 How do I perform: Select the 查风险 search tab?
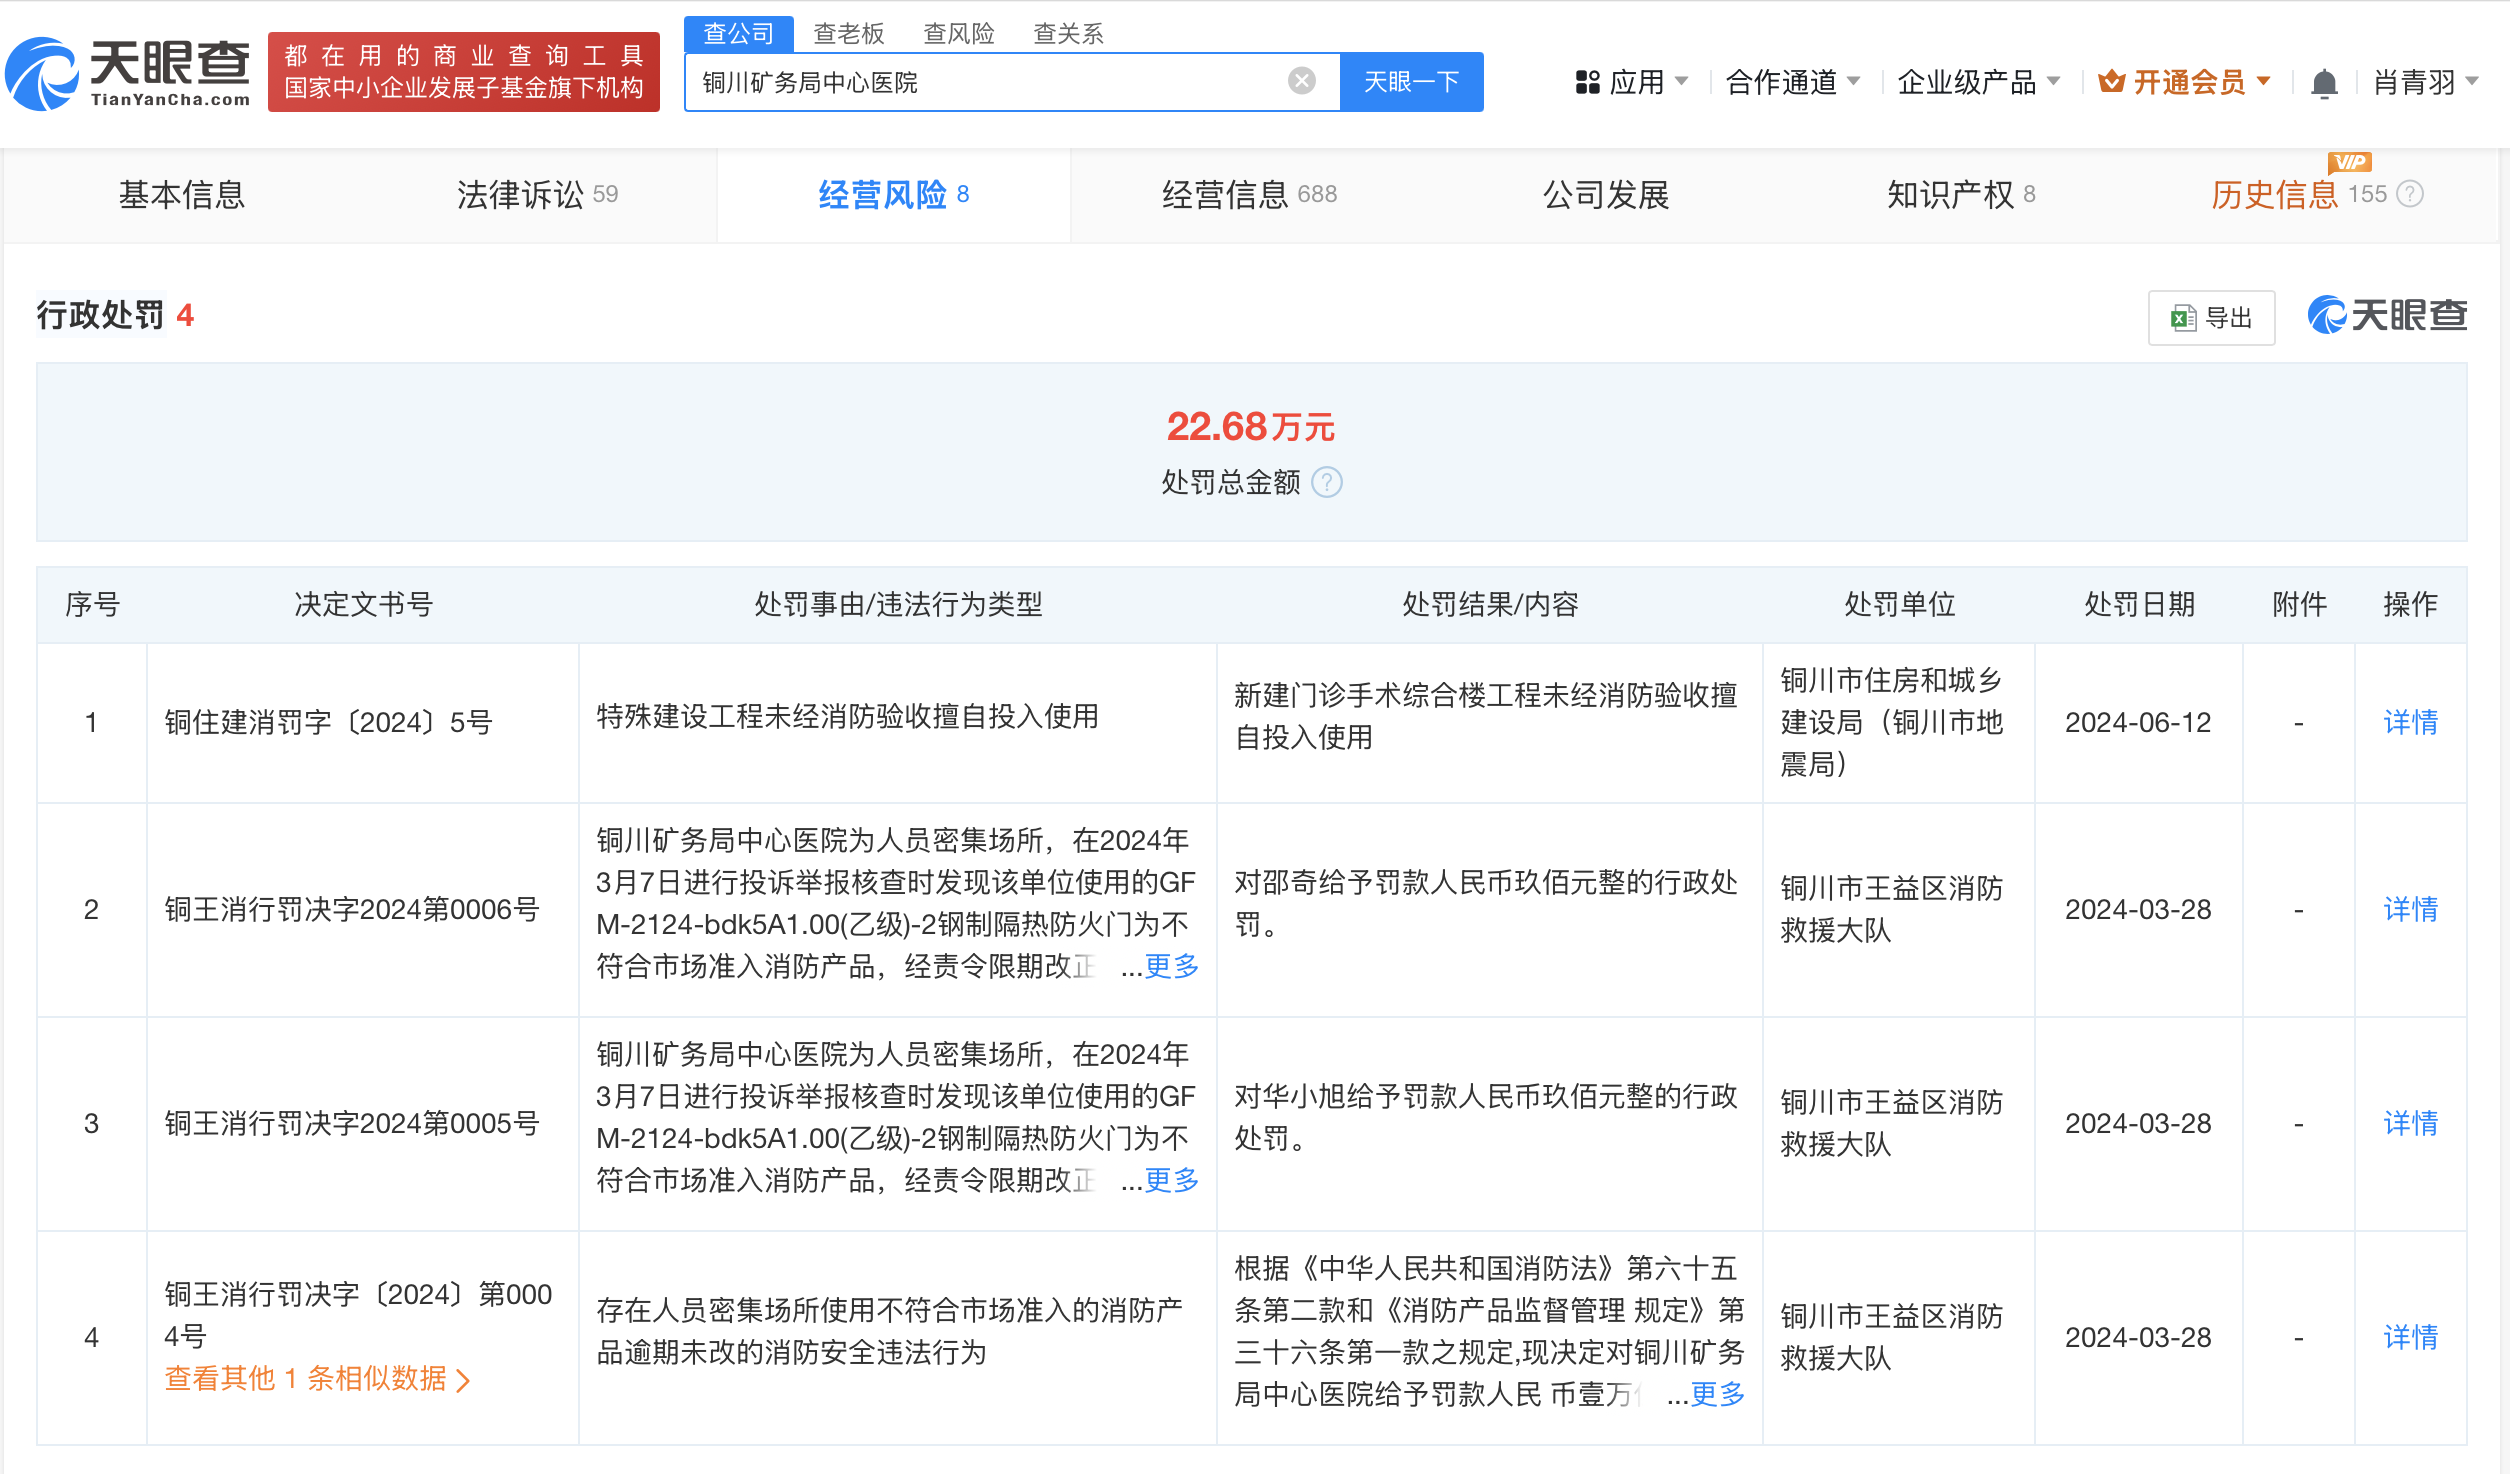tap(959, 34)
